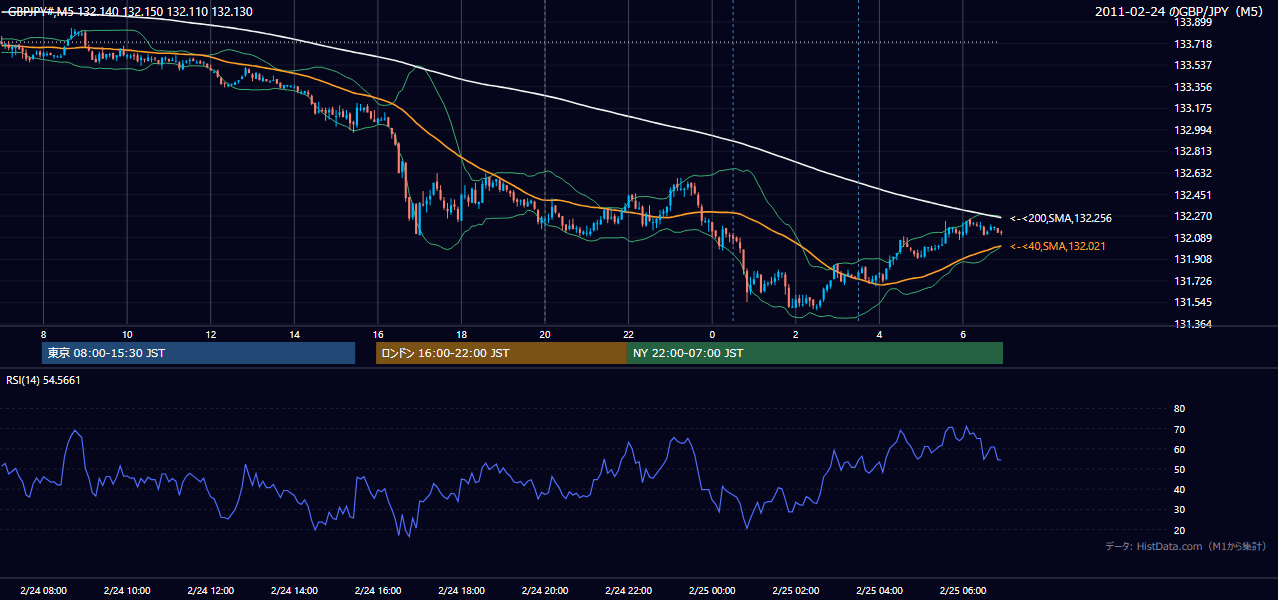Click the bottom time label 2/24 20:00

544,591
